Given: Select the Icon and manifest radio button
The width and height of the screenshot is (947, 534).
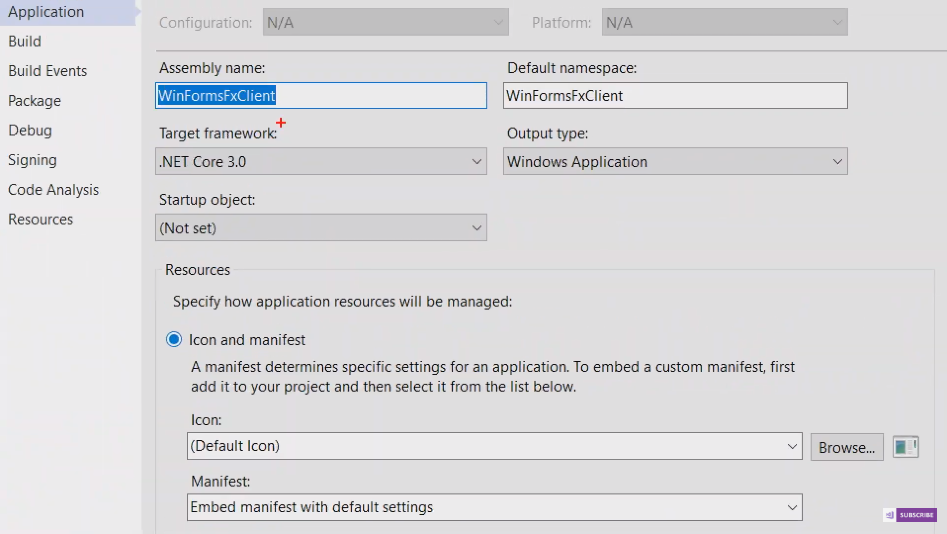Looking at the screenshot, I should [x=174, y=340].
